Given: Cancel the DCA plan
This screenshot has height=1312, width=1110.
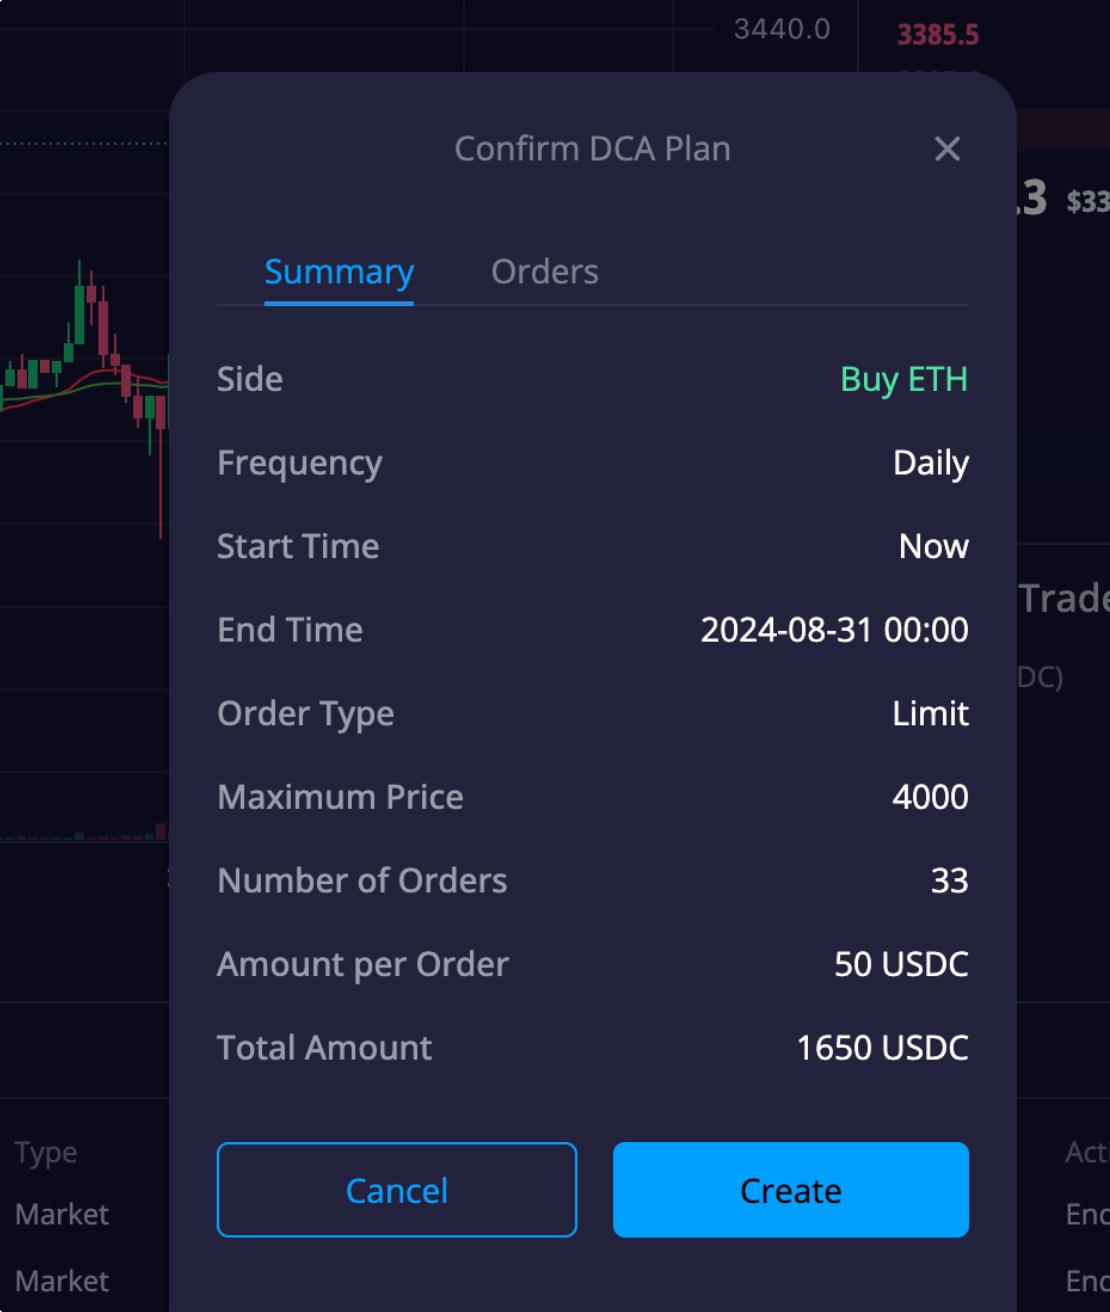Looking at the screenshot, I should click(397, 1190).
